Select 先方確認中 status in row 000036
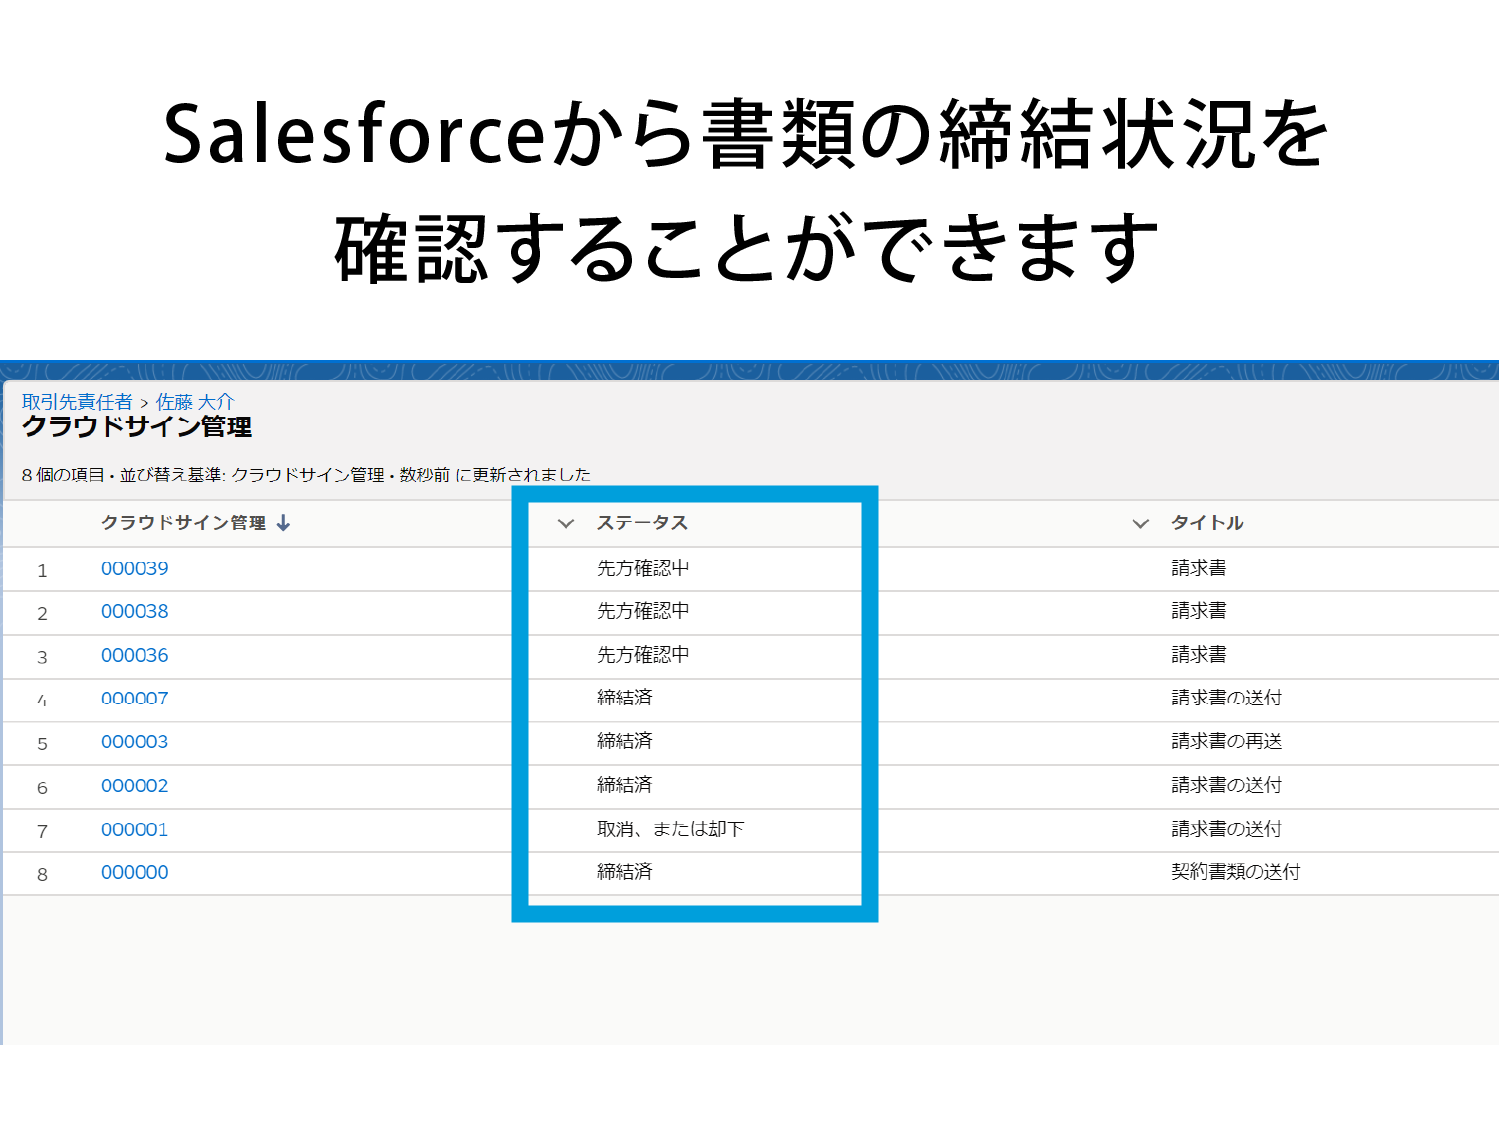Image resolution: width=1500 pixels, height=1125 pixels. tap(643, 655)
